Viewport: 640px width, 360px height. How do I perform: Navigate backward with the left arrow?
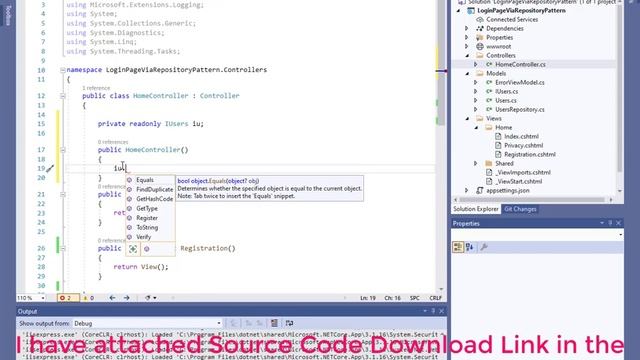click(112, 298)
